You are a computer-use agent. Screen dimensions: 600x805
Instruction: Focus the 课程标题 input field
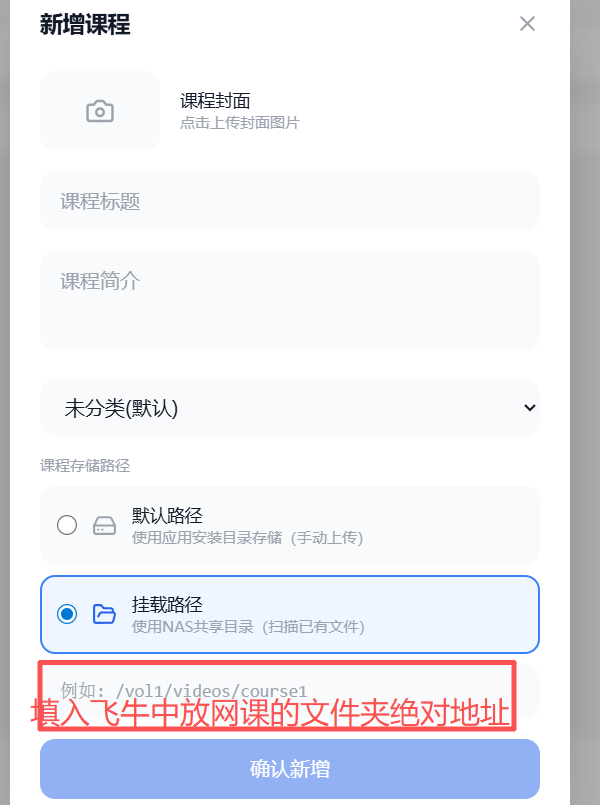coord(290,201)
